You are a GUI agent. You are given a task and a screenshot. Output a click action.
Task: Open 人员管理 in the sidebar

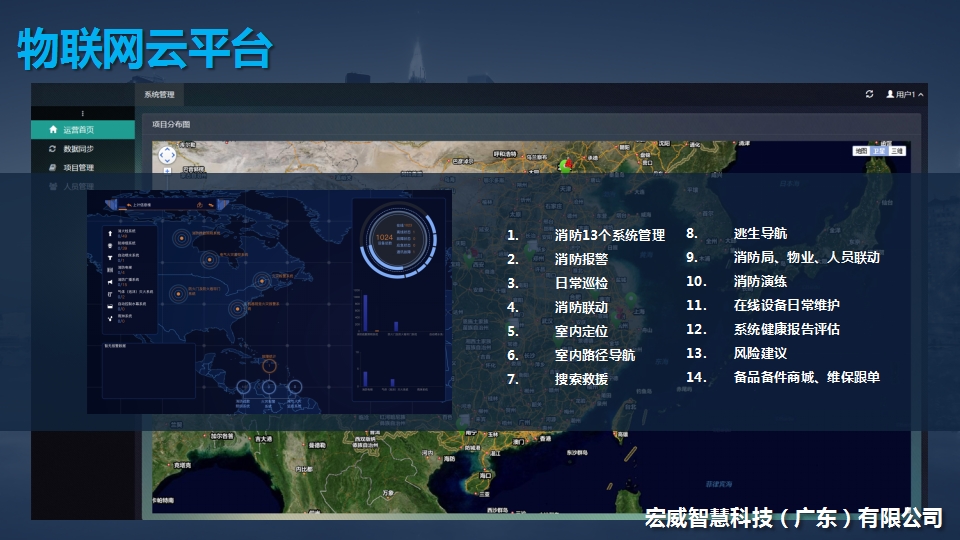[83, 186]
